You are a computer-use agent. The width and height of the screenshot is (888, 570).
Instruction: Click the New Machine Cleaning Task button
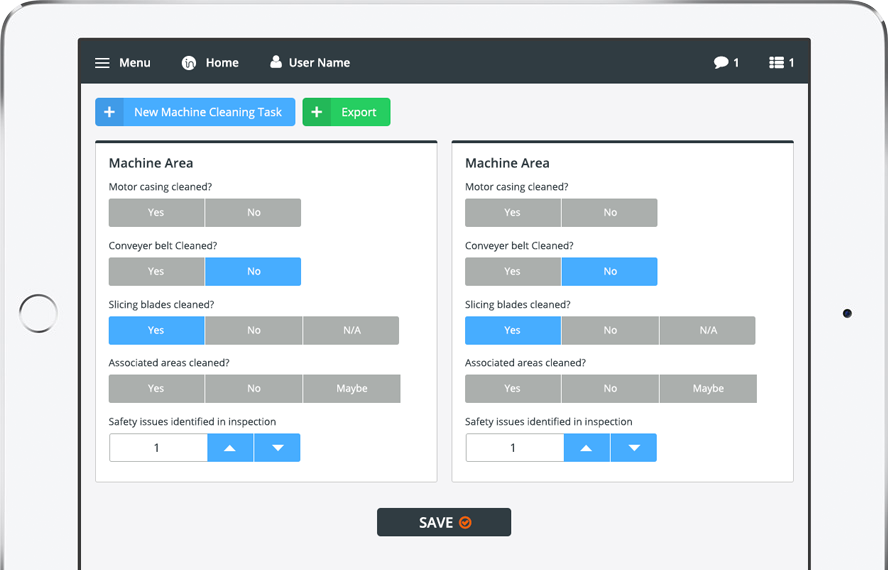click(x=207, y=112)
